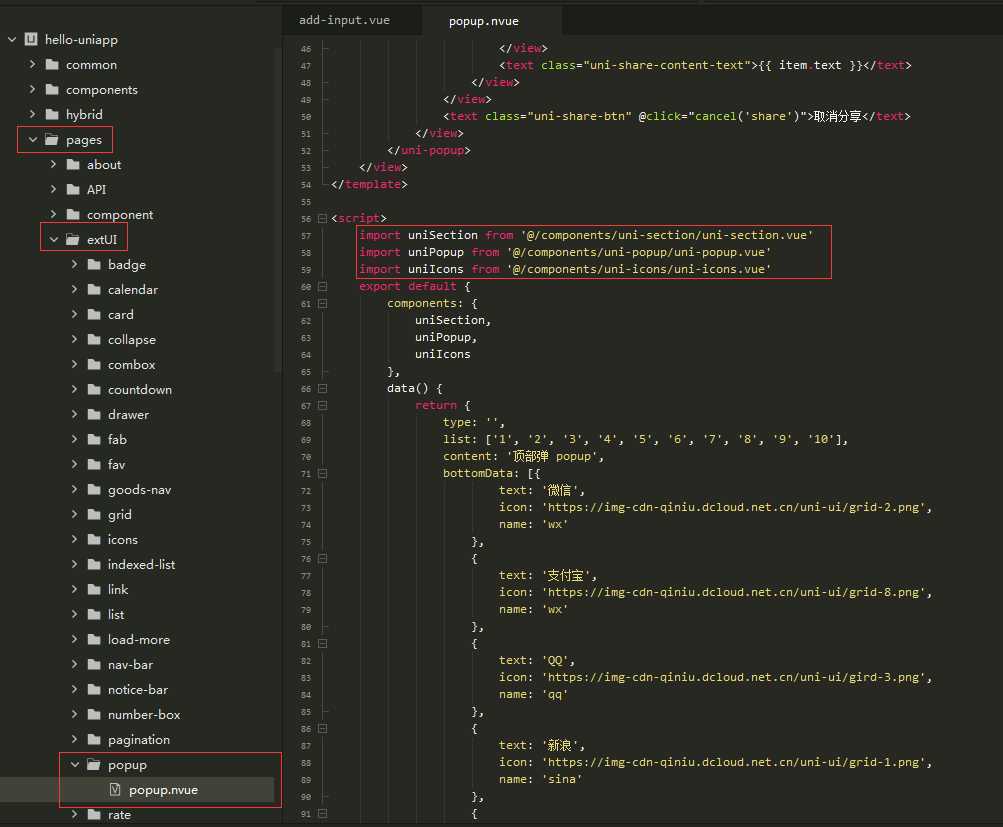Expand the common folder chevron
Screen dimensions: 1003x827
click(33, 65)
